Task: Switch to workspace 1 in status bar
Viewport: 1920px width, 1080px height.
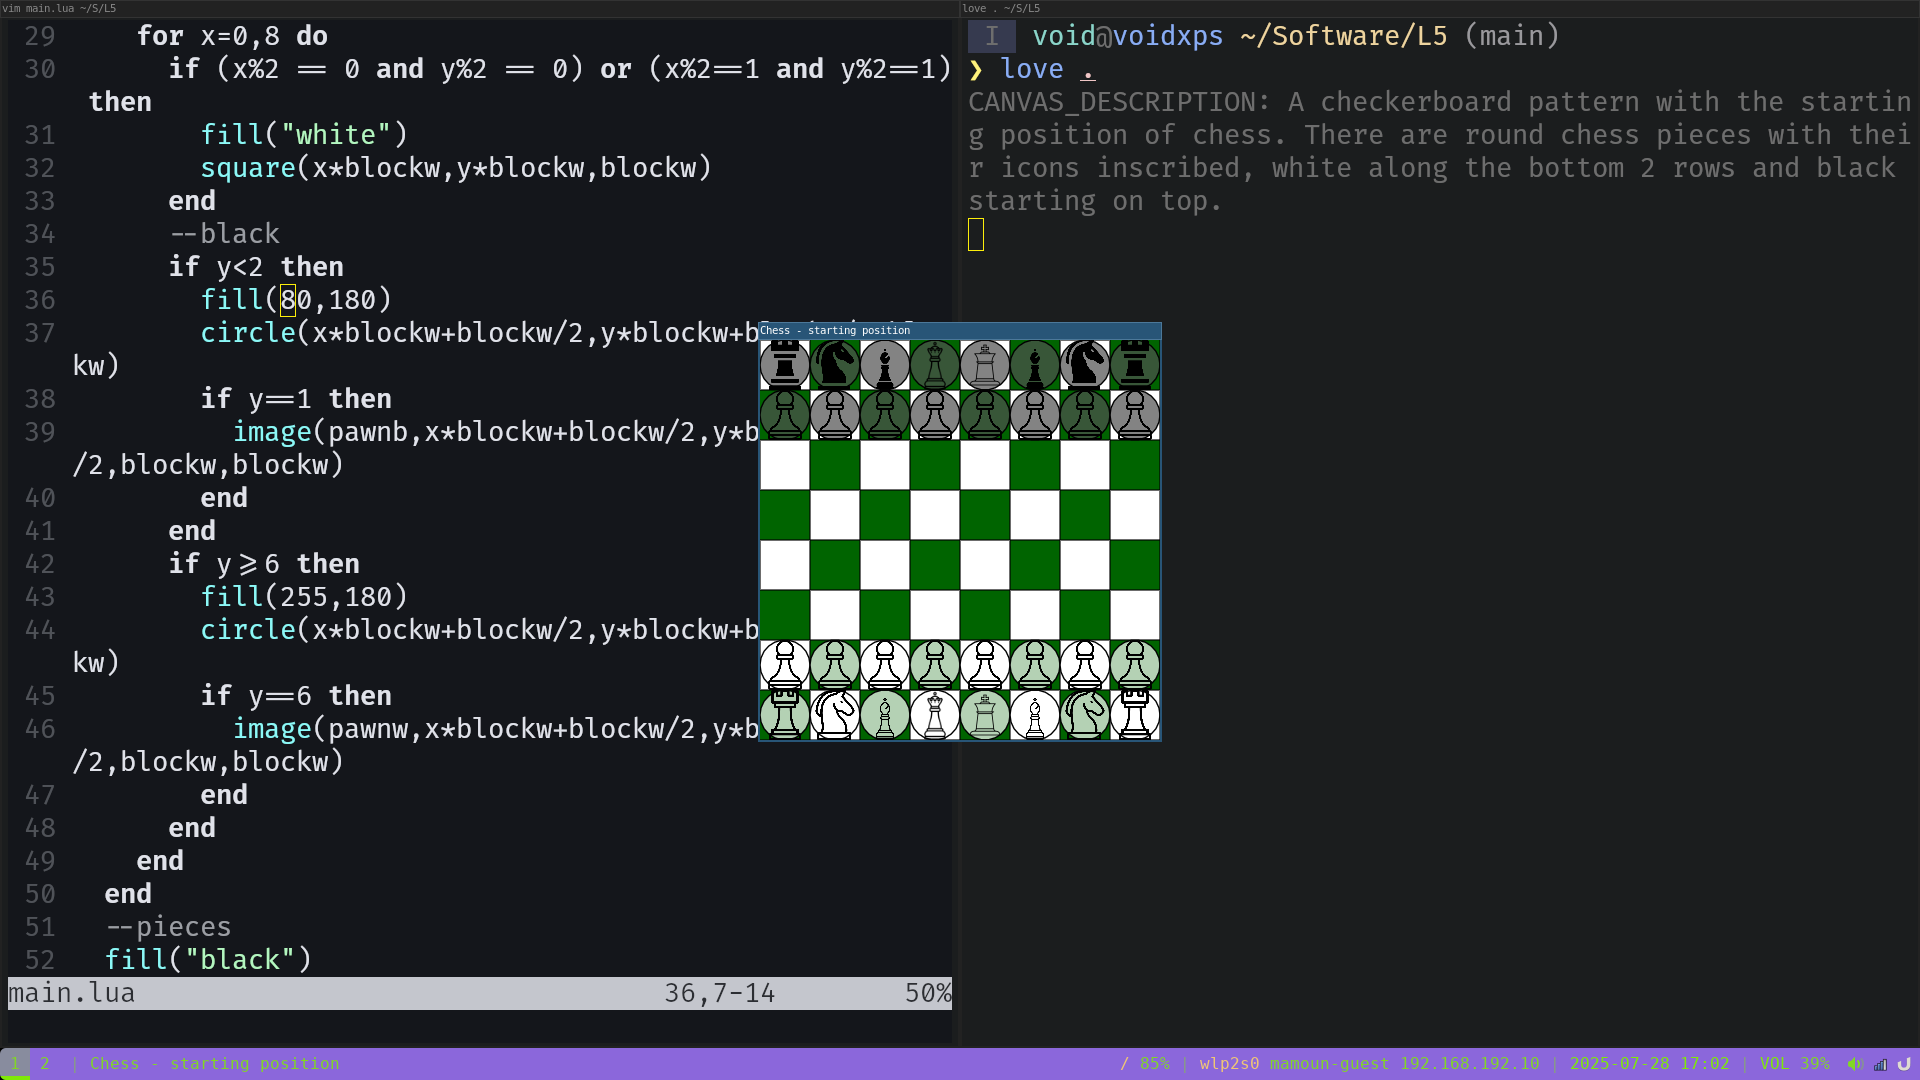Action: click(15, 1064)
